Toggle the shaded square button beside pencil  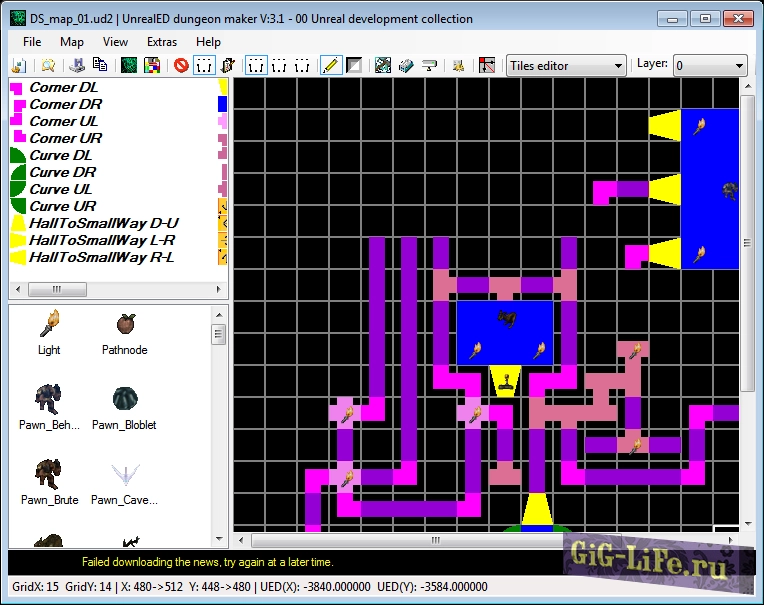click(354, 66)
